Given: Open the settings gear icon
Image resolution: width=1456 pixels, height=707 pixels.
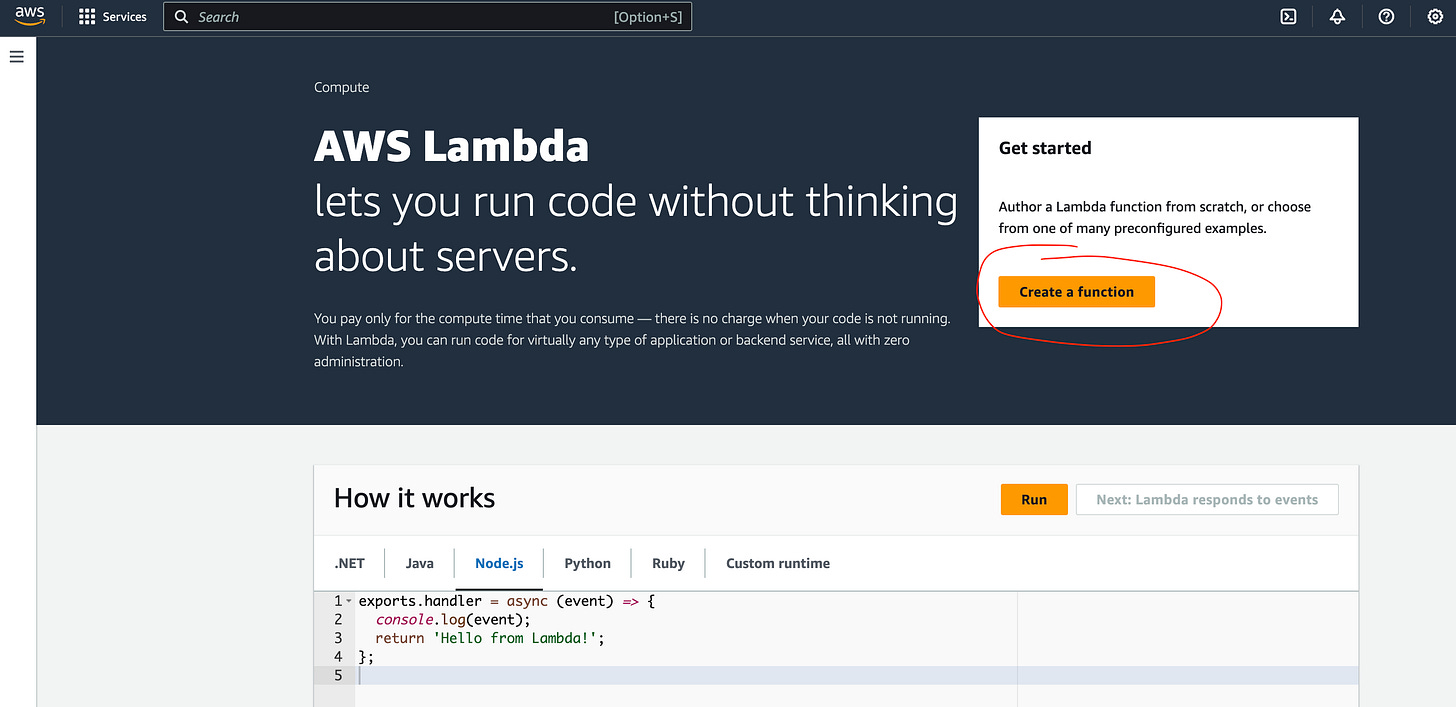Looking at the screenshot, I should pyautogui.click(x=1434, y=17).
